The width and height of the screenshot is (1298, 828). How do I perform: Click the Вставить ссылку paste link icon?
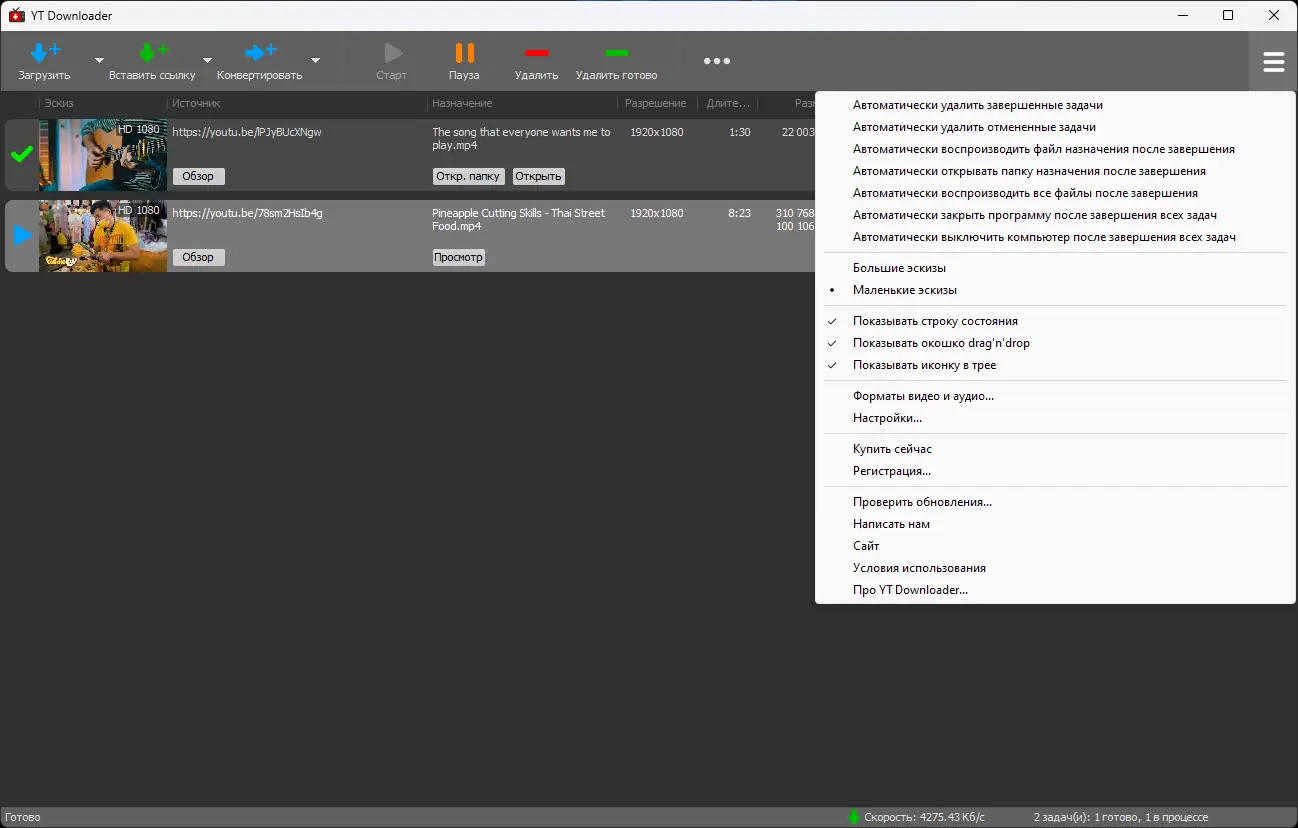pyautogui.click(x=153, y=53)
